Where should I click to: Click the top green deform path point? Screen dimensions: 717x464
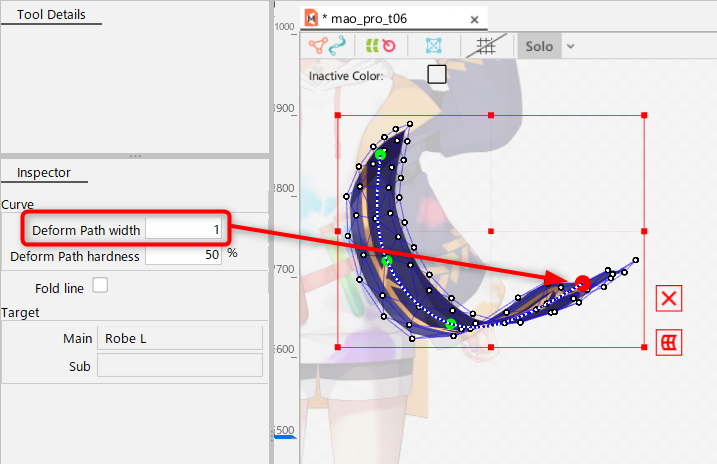(380, 155)
